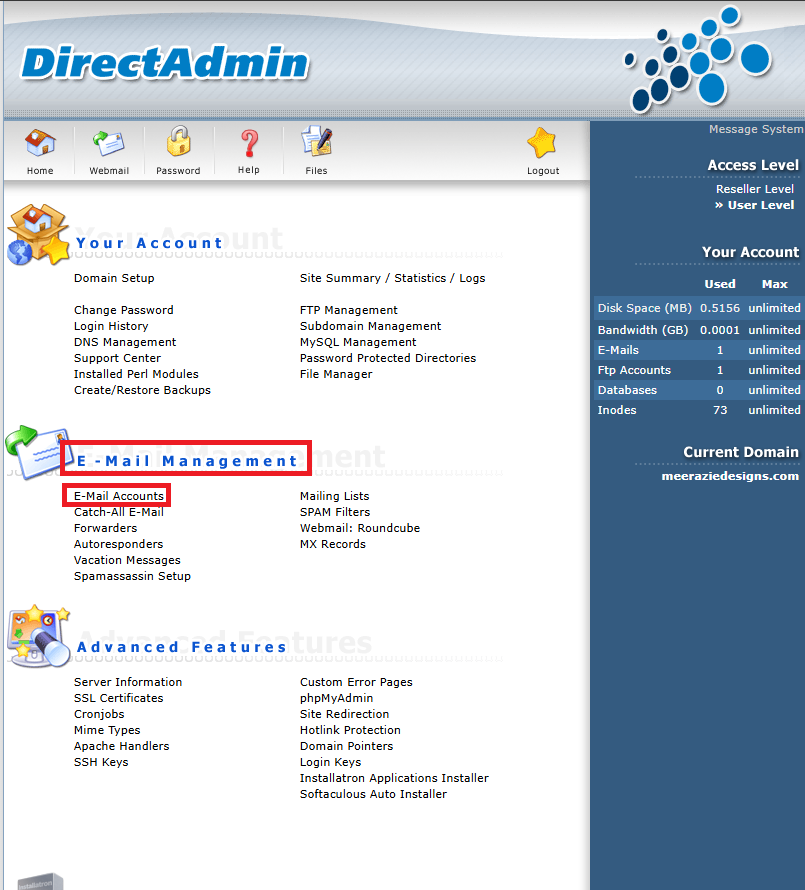Visit the Support Center
Screen dimensions: 805x890
[118, 358]
